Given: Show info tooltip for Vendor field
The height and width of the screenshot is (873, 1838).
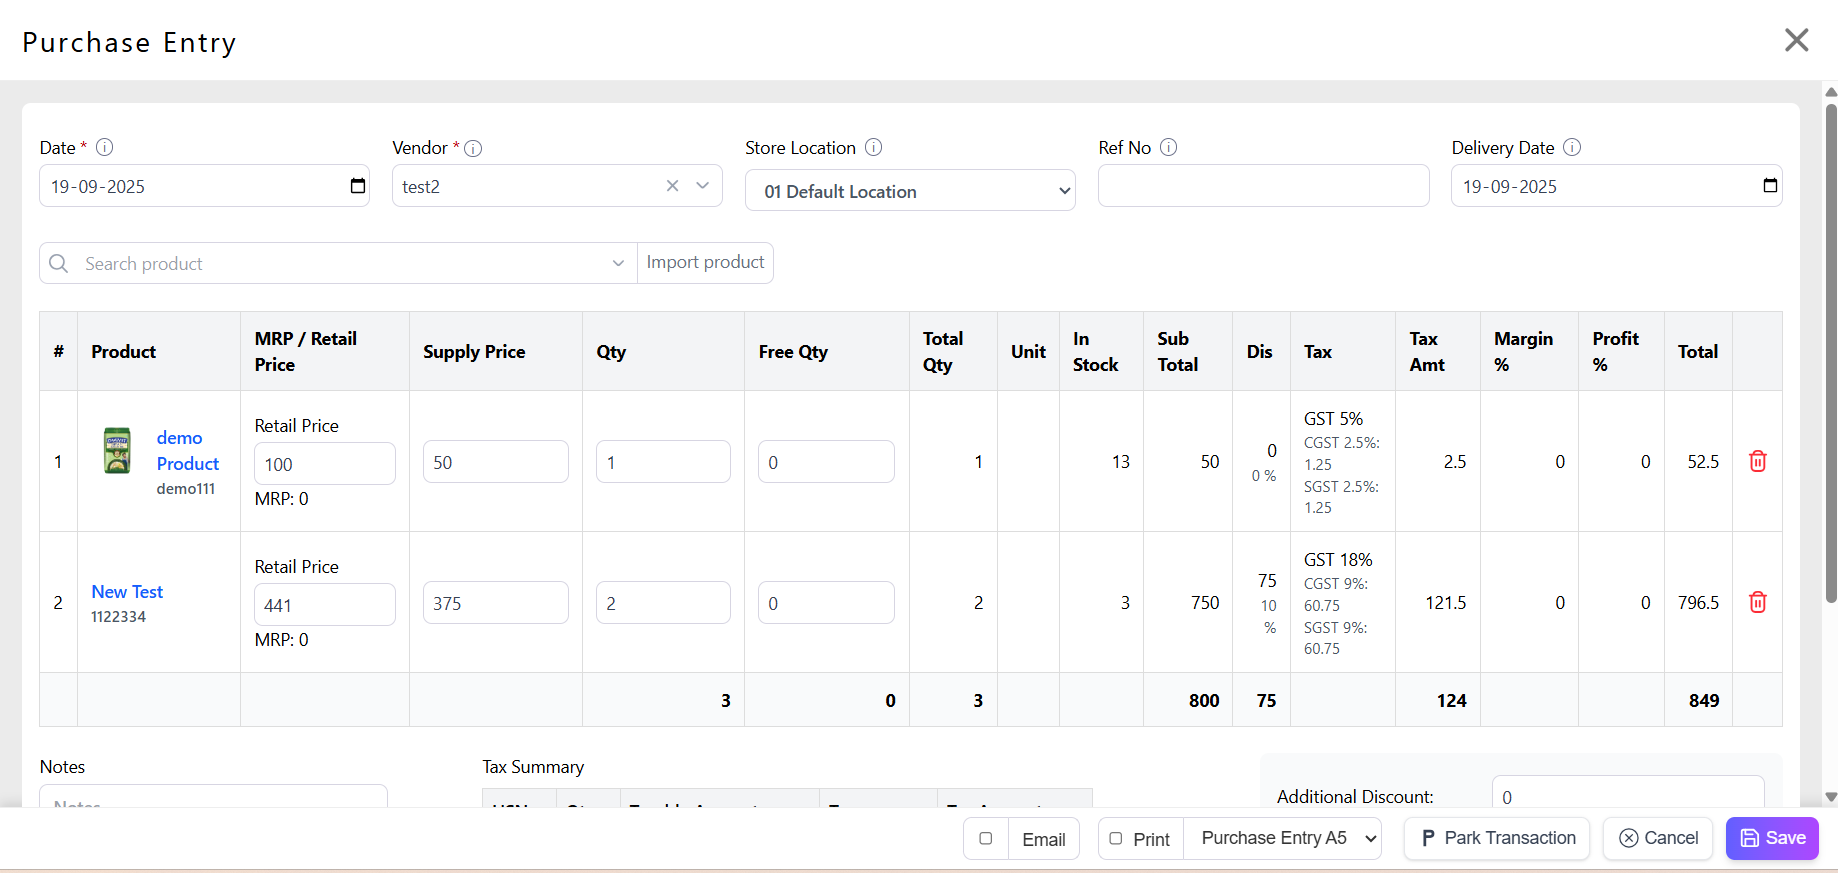Looking at the screenshot, I should pyautogui.click(x=474, y=148).
